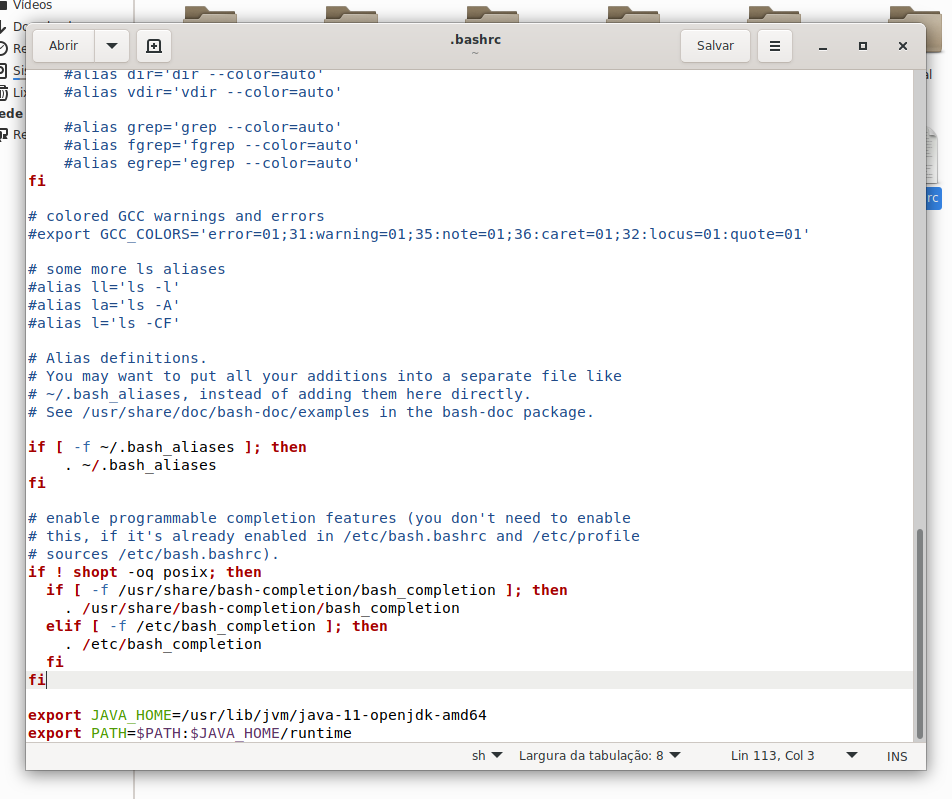Expand the recent files arrow beside Abrir

(111, 46)
